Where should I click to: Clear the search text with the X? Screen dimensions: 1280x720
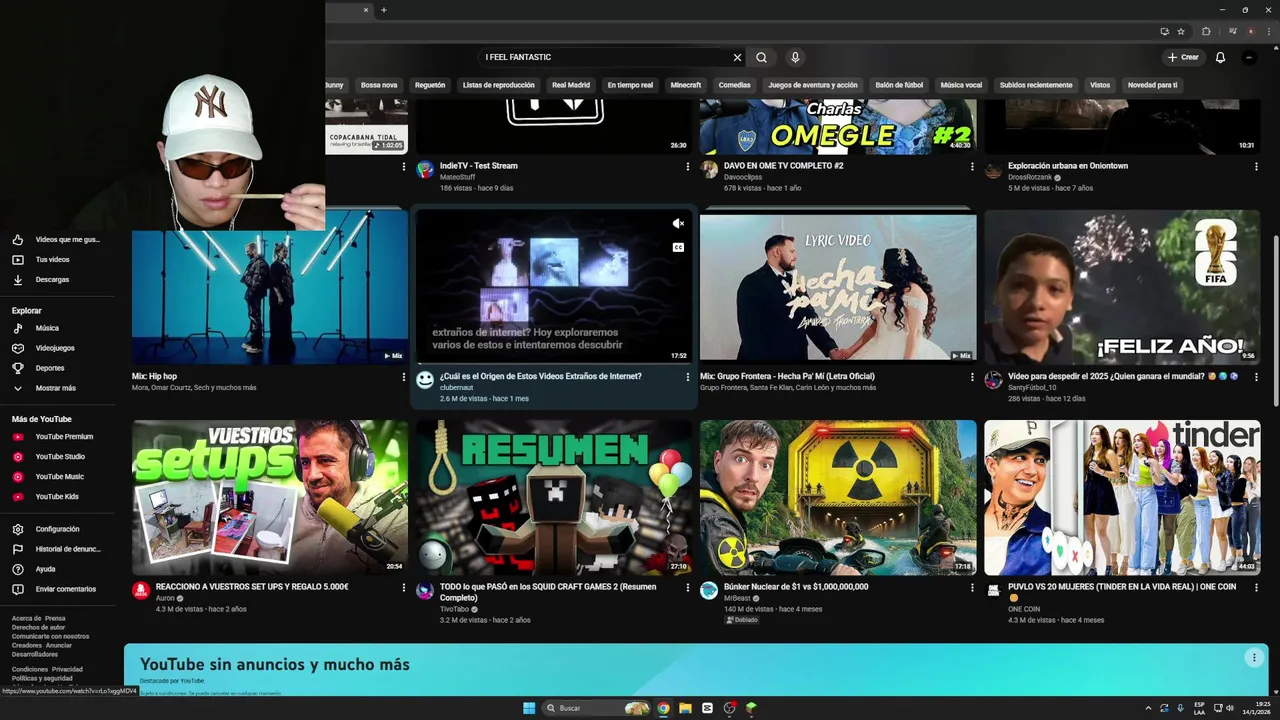point(737,57)
